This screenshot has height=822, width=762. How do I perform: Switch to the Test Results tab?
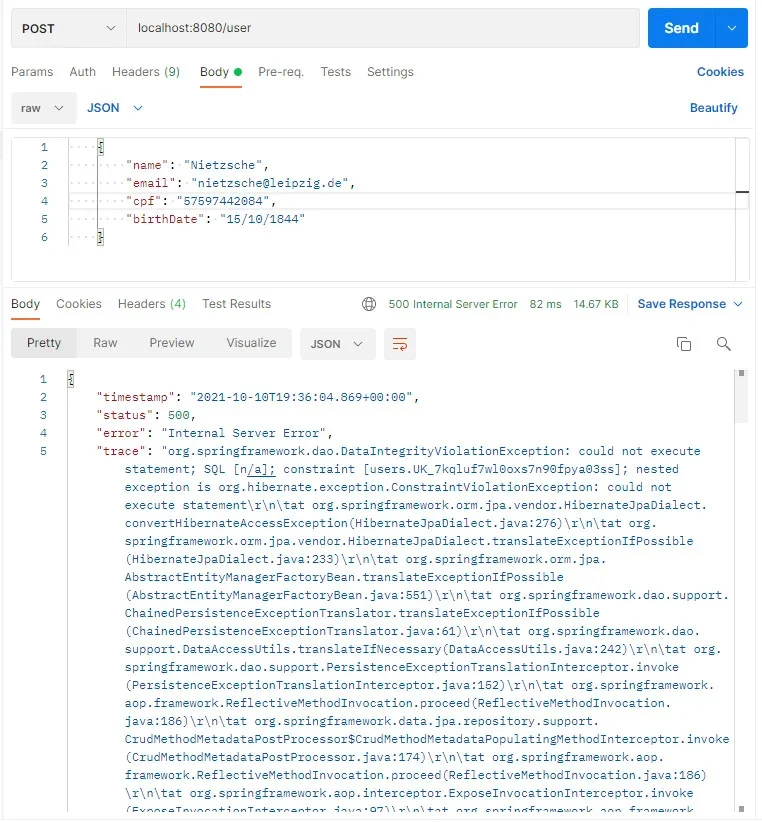click(236, 304)
